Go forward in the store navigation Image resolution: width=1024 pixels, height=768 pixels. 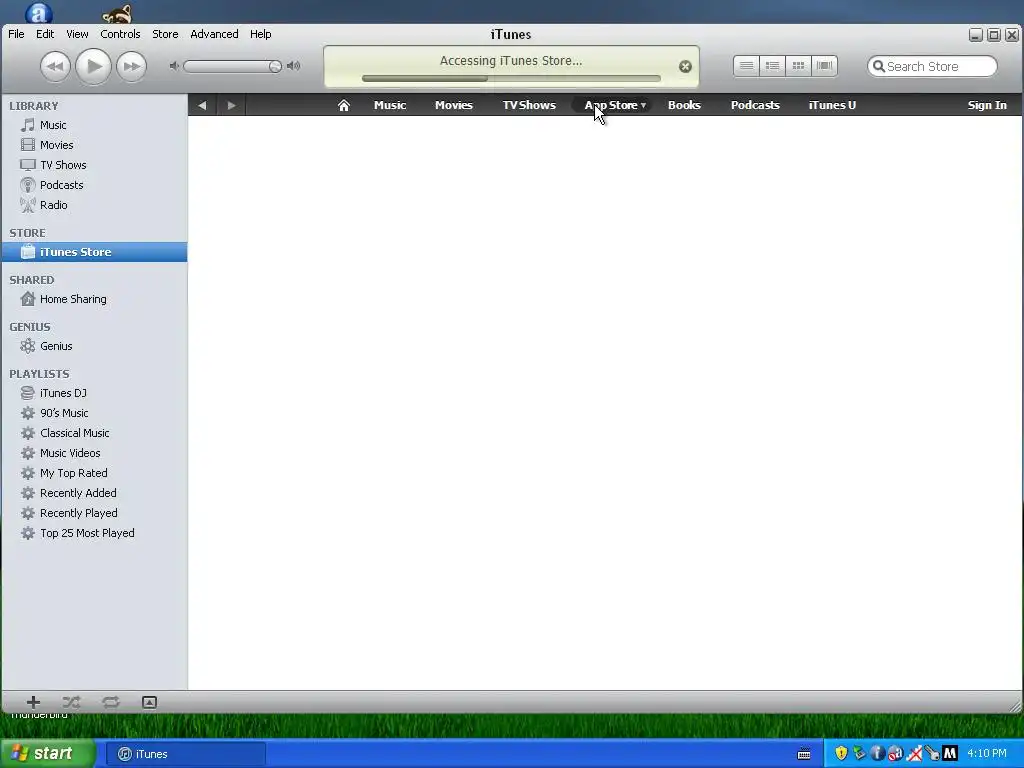(231, 105)
